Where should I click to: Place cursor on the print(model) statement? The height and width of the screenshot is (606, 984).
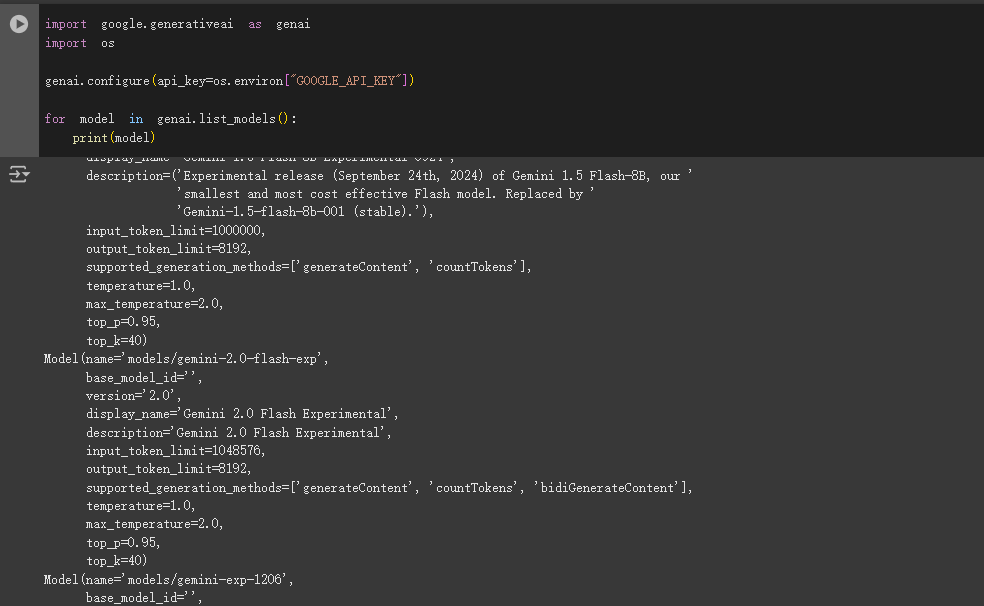pos(113,138)
